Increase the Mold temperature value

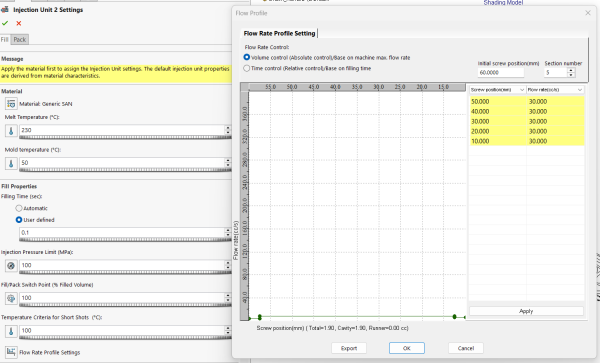point(228,160)
